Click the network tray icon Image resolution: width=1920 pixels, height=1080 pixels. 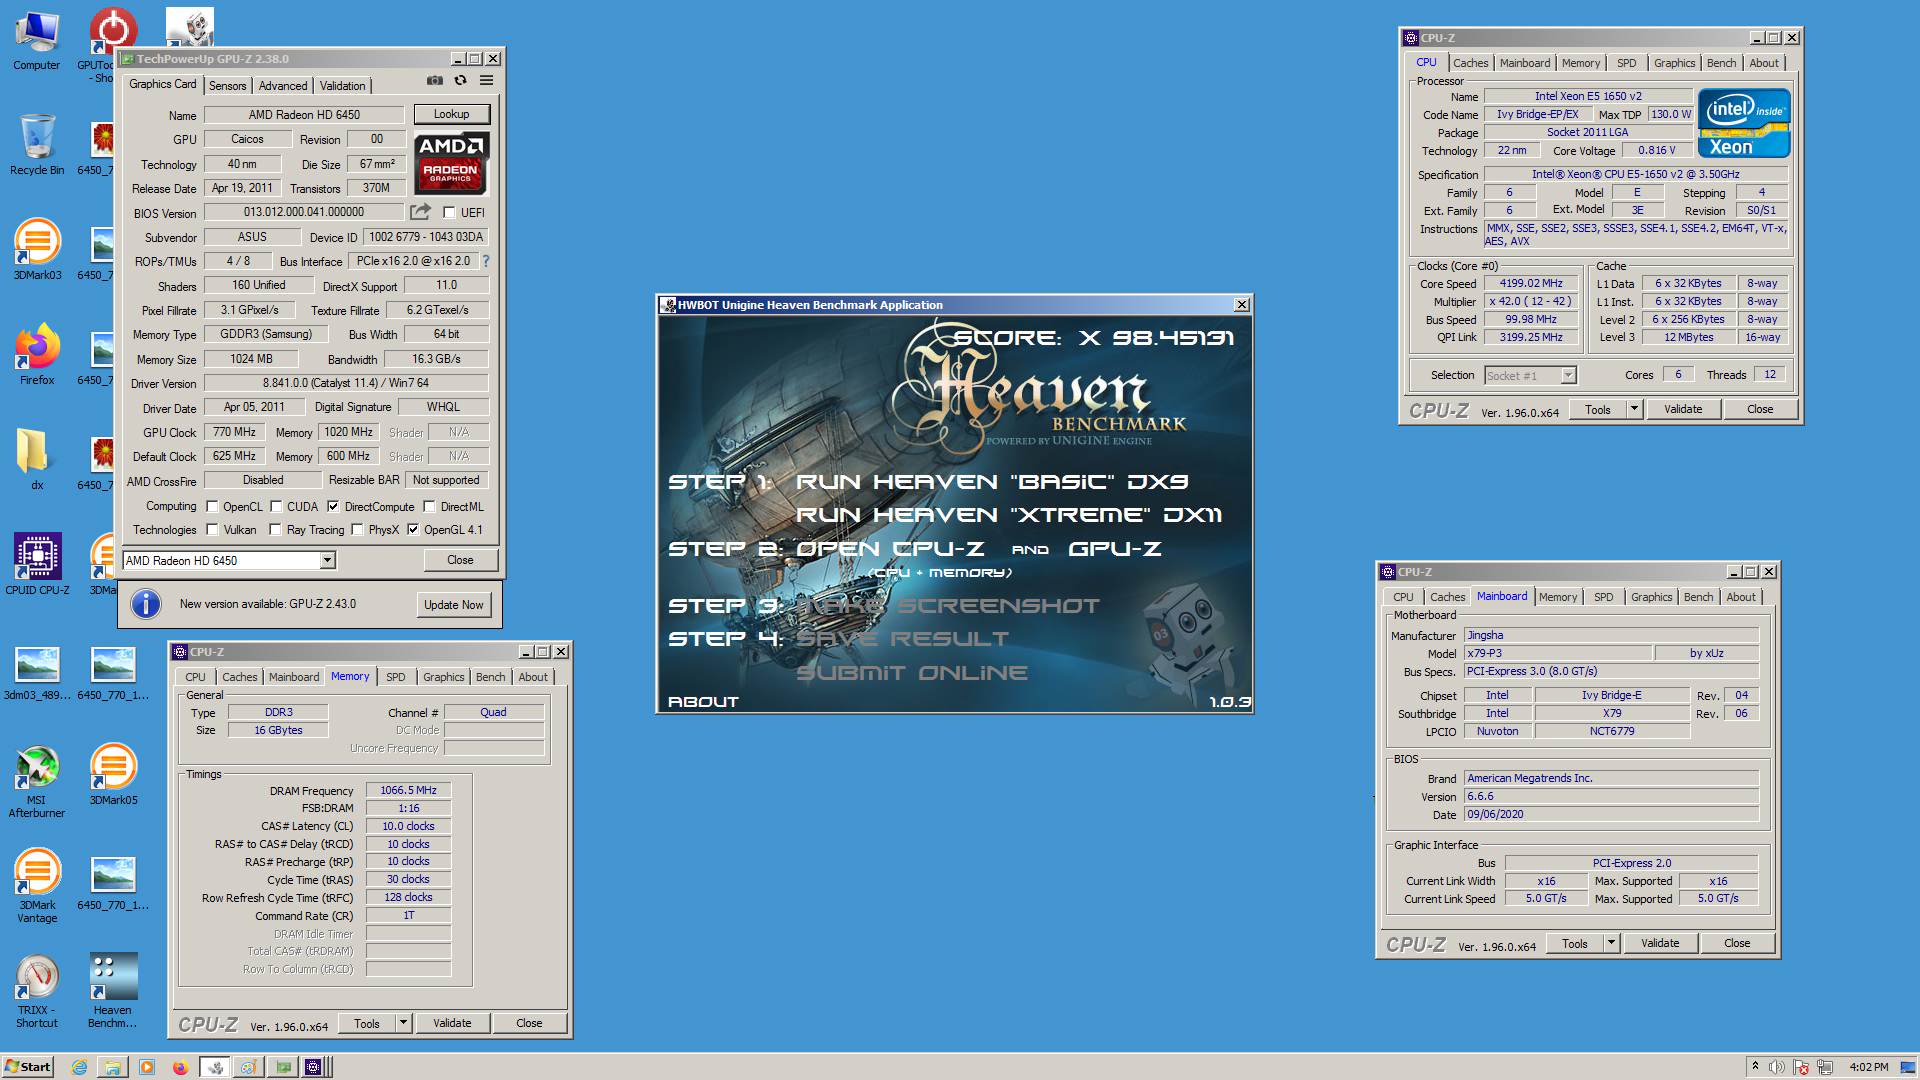coord(1825,1067)
